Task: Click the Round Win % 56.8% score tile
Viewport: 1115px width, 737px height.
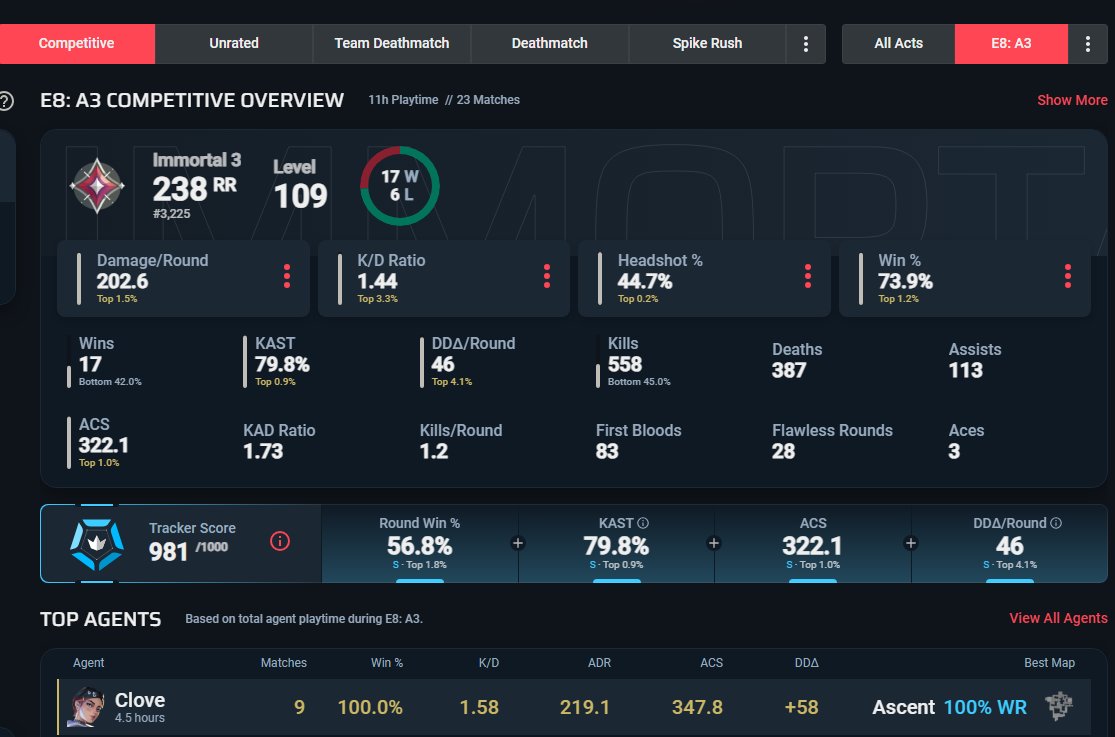Action: pyautogui.click(x=420, y=544)
